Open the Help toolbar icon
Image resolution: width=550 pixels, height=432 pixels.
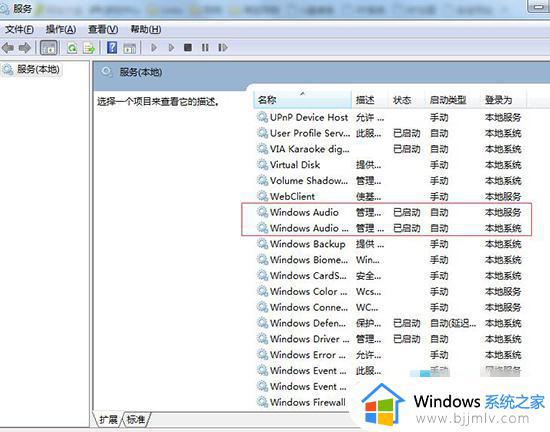pos(112,47)
